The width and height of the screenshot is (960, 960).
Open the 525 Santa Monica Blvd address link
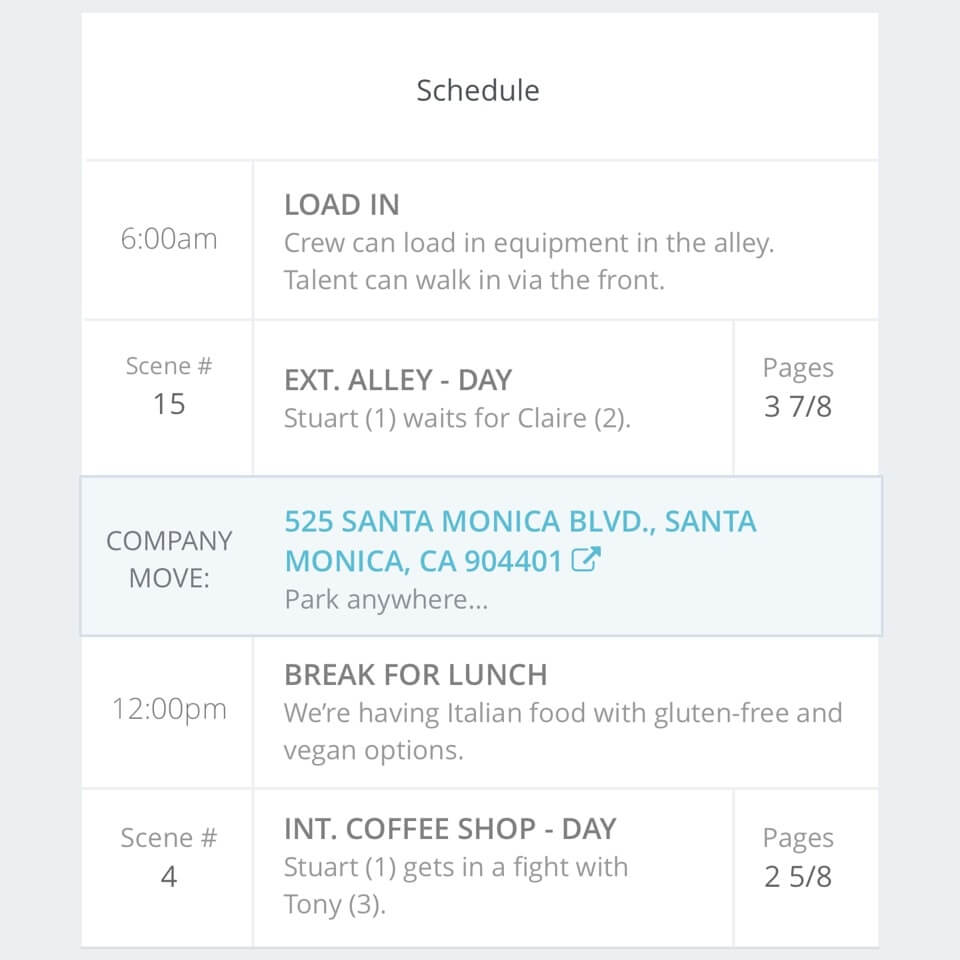point(520,541)
